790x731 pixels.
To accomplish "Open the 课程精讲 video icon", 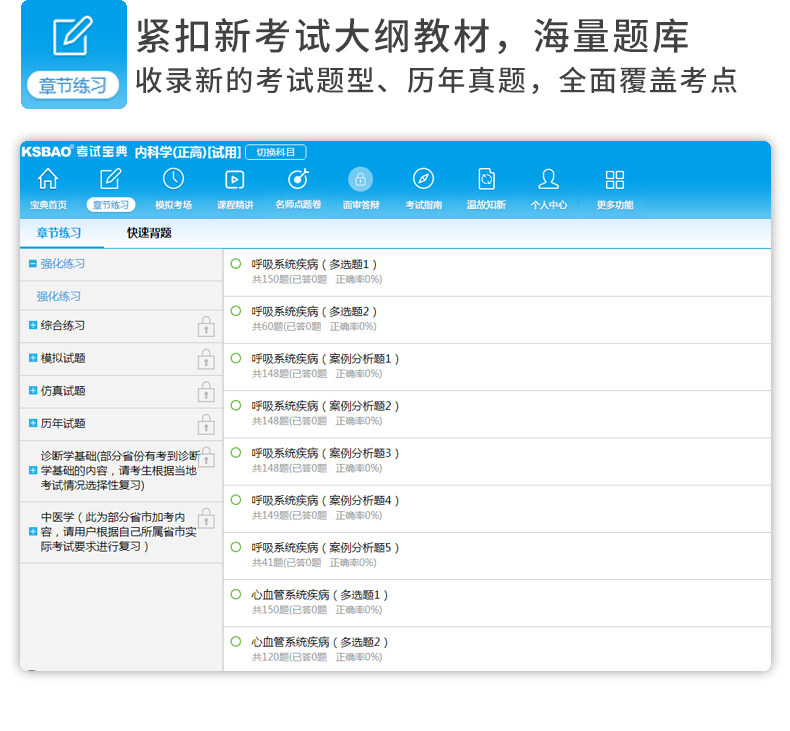I will tap(235, 179).
